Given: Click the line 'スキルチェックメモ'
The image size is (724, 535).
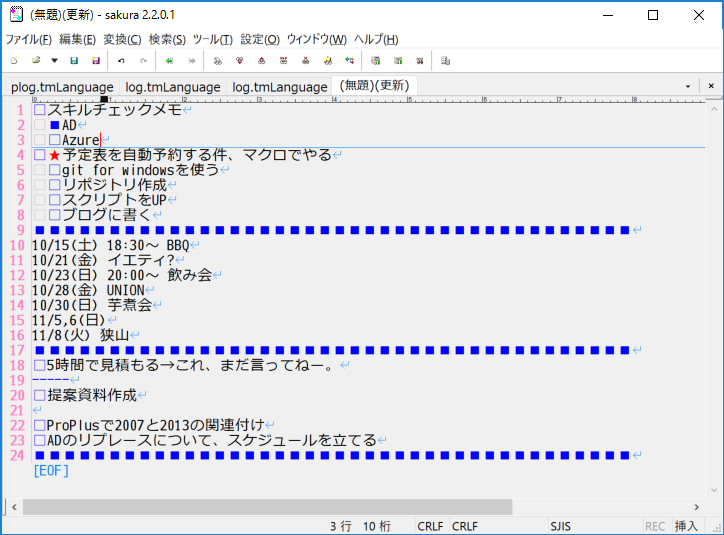Looking at the screenshot, I should (114, 110).
